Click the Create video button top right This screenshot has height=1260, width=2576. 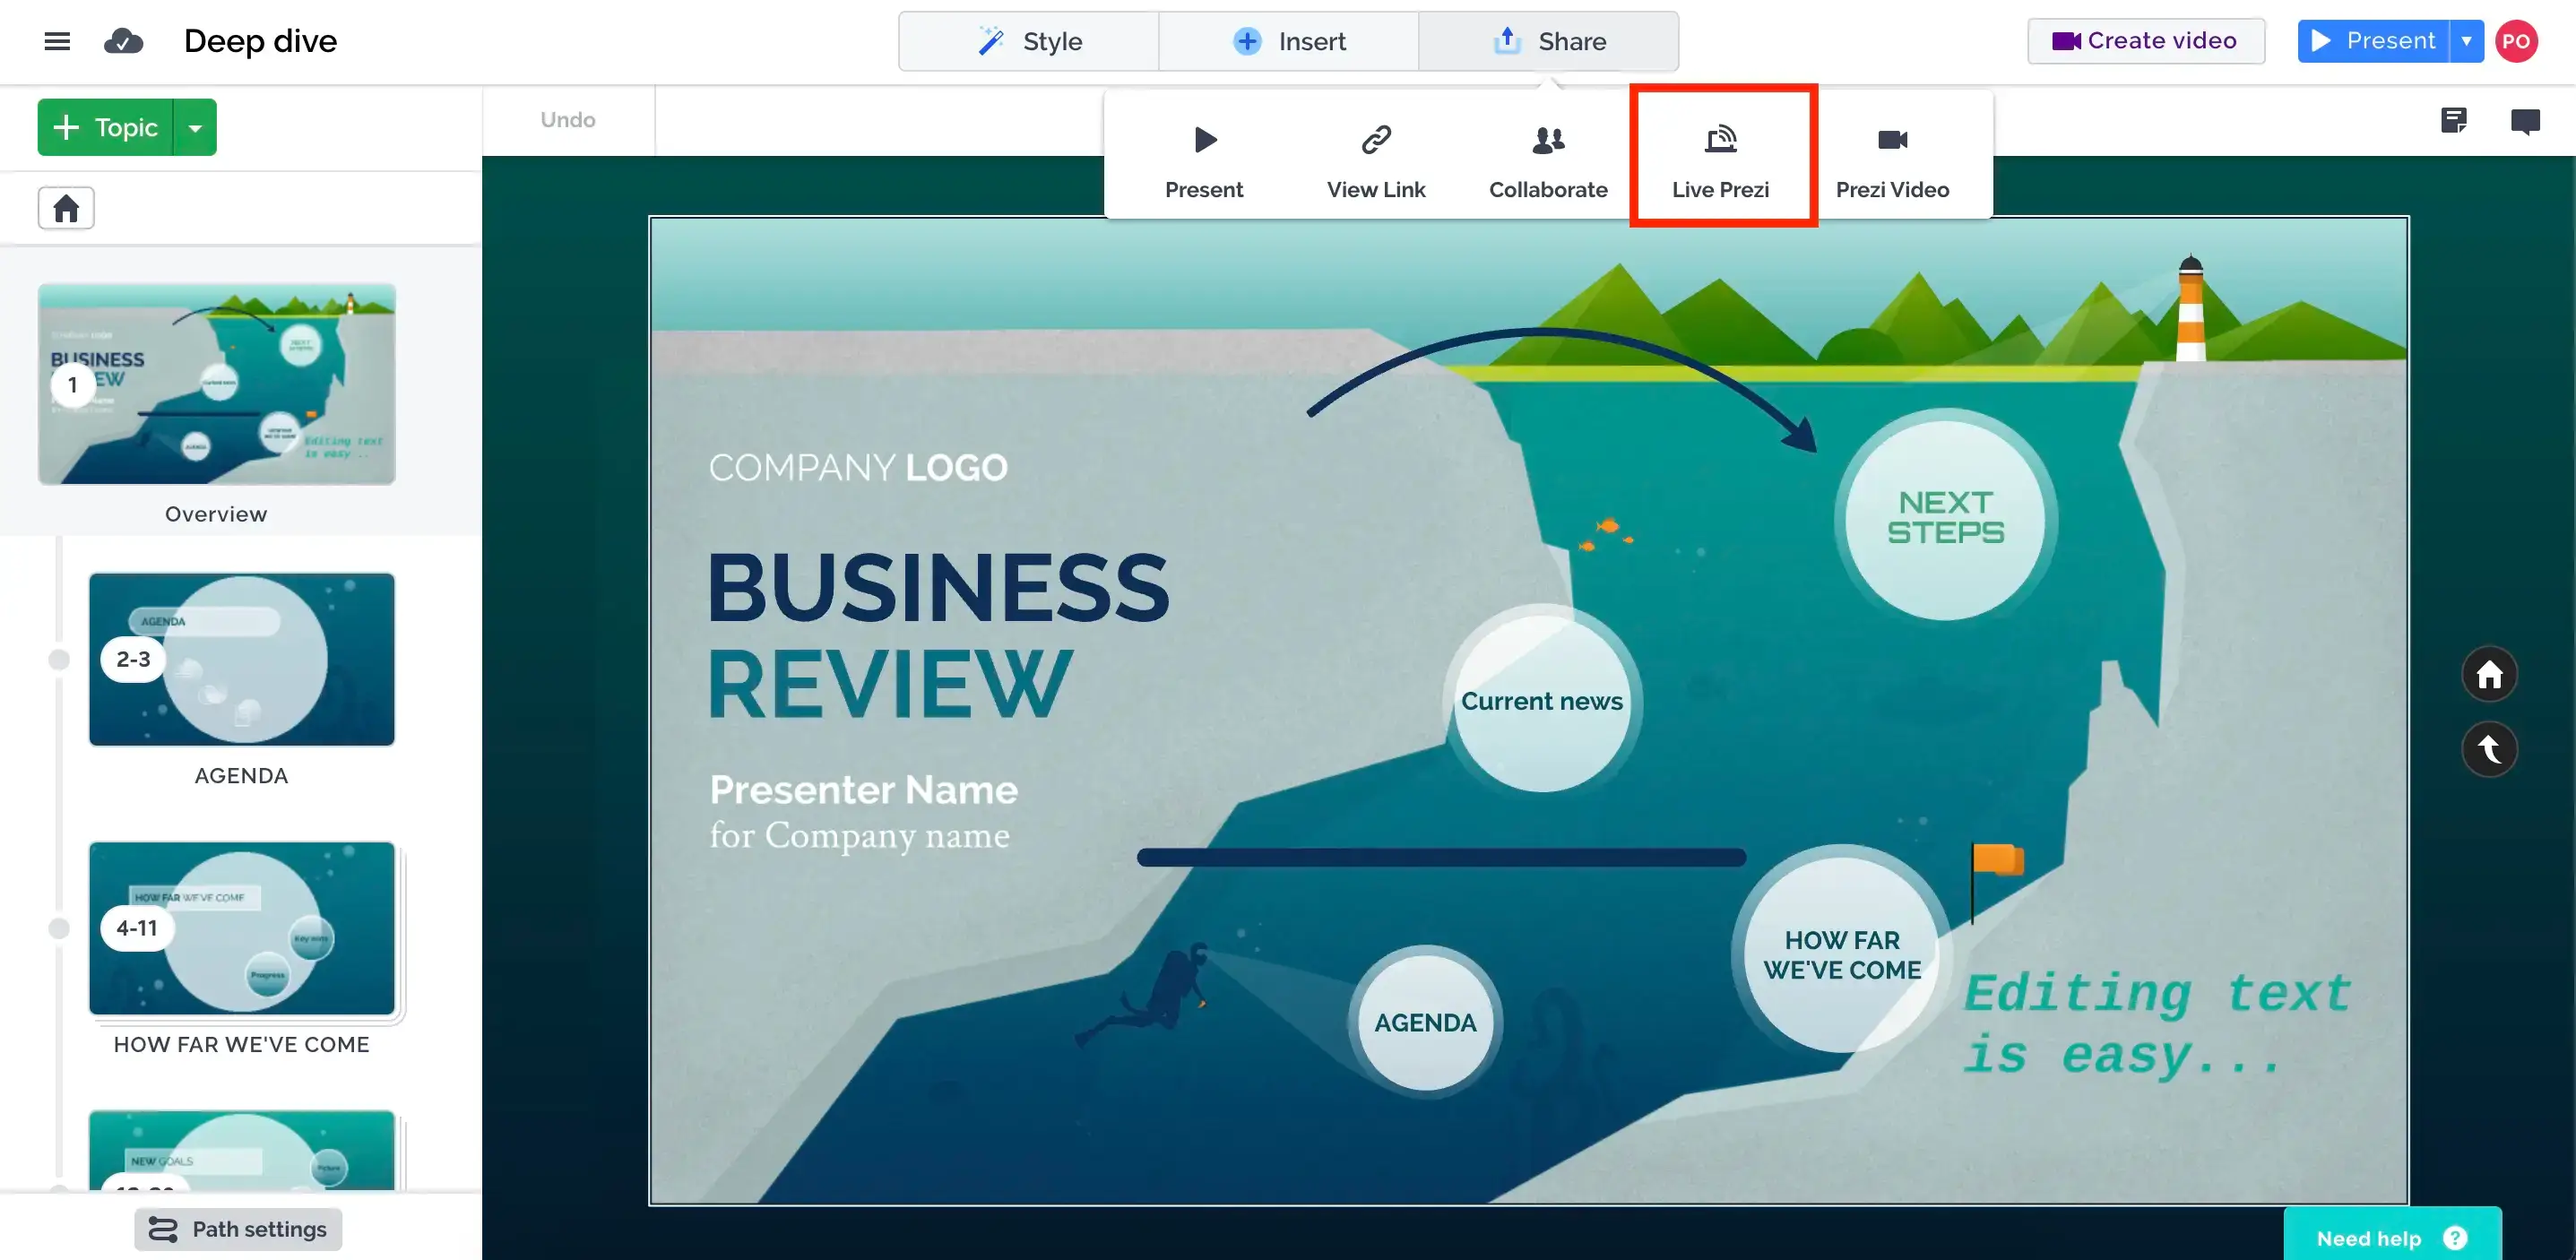(x=2146, y=41)
